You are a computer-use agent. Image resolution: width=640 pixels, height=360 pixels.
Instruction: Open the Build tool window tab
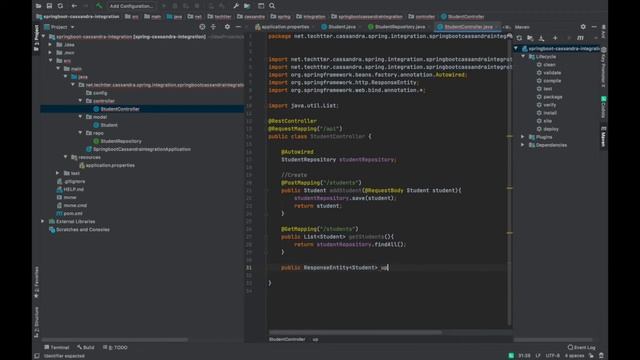tap(86, 347)
